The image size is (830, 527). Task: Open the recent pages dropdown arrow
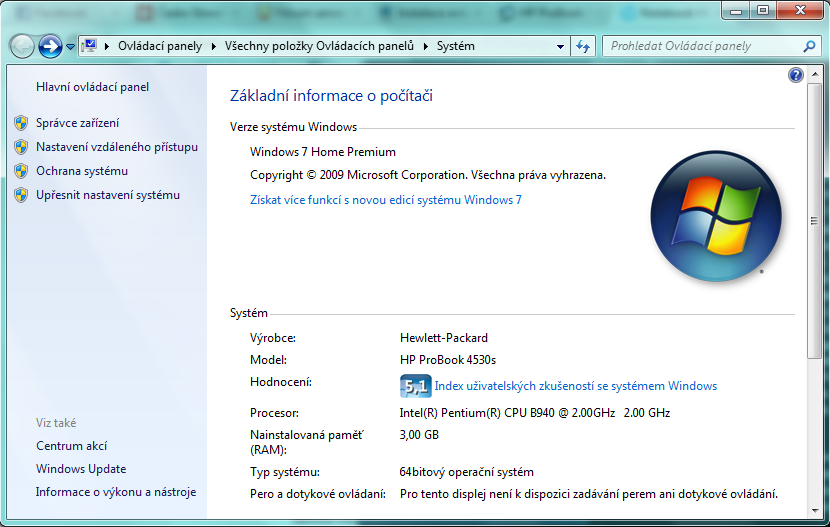coord(70,47)
